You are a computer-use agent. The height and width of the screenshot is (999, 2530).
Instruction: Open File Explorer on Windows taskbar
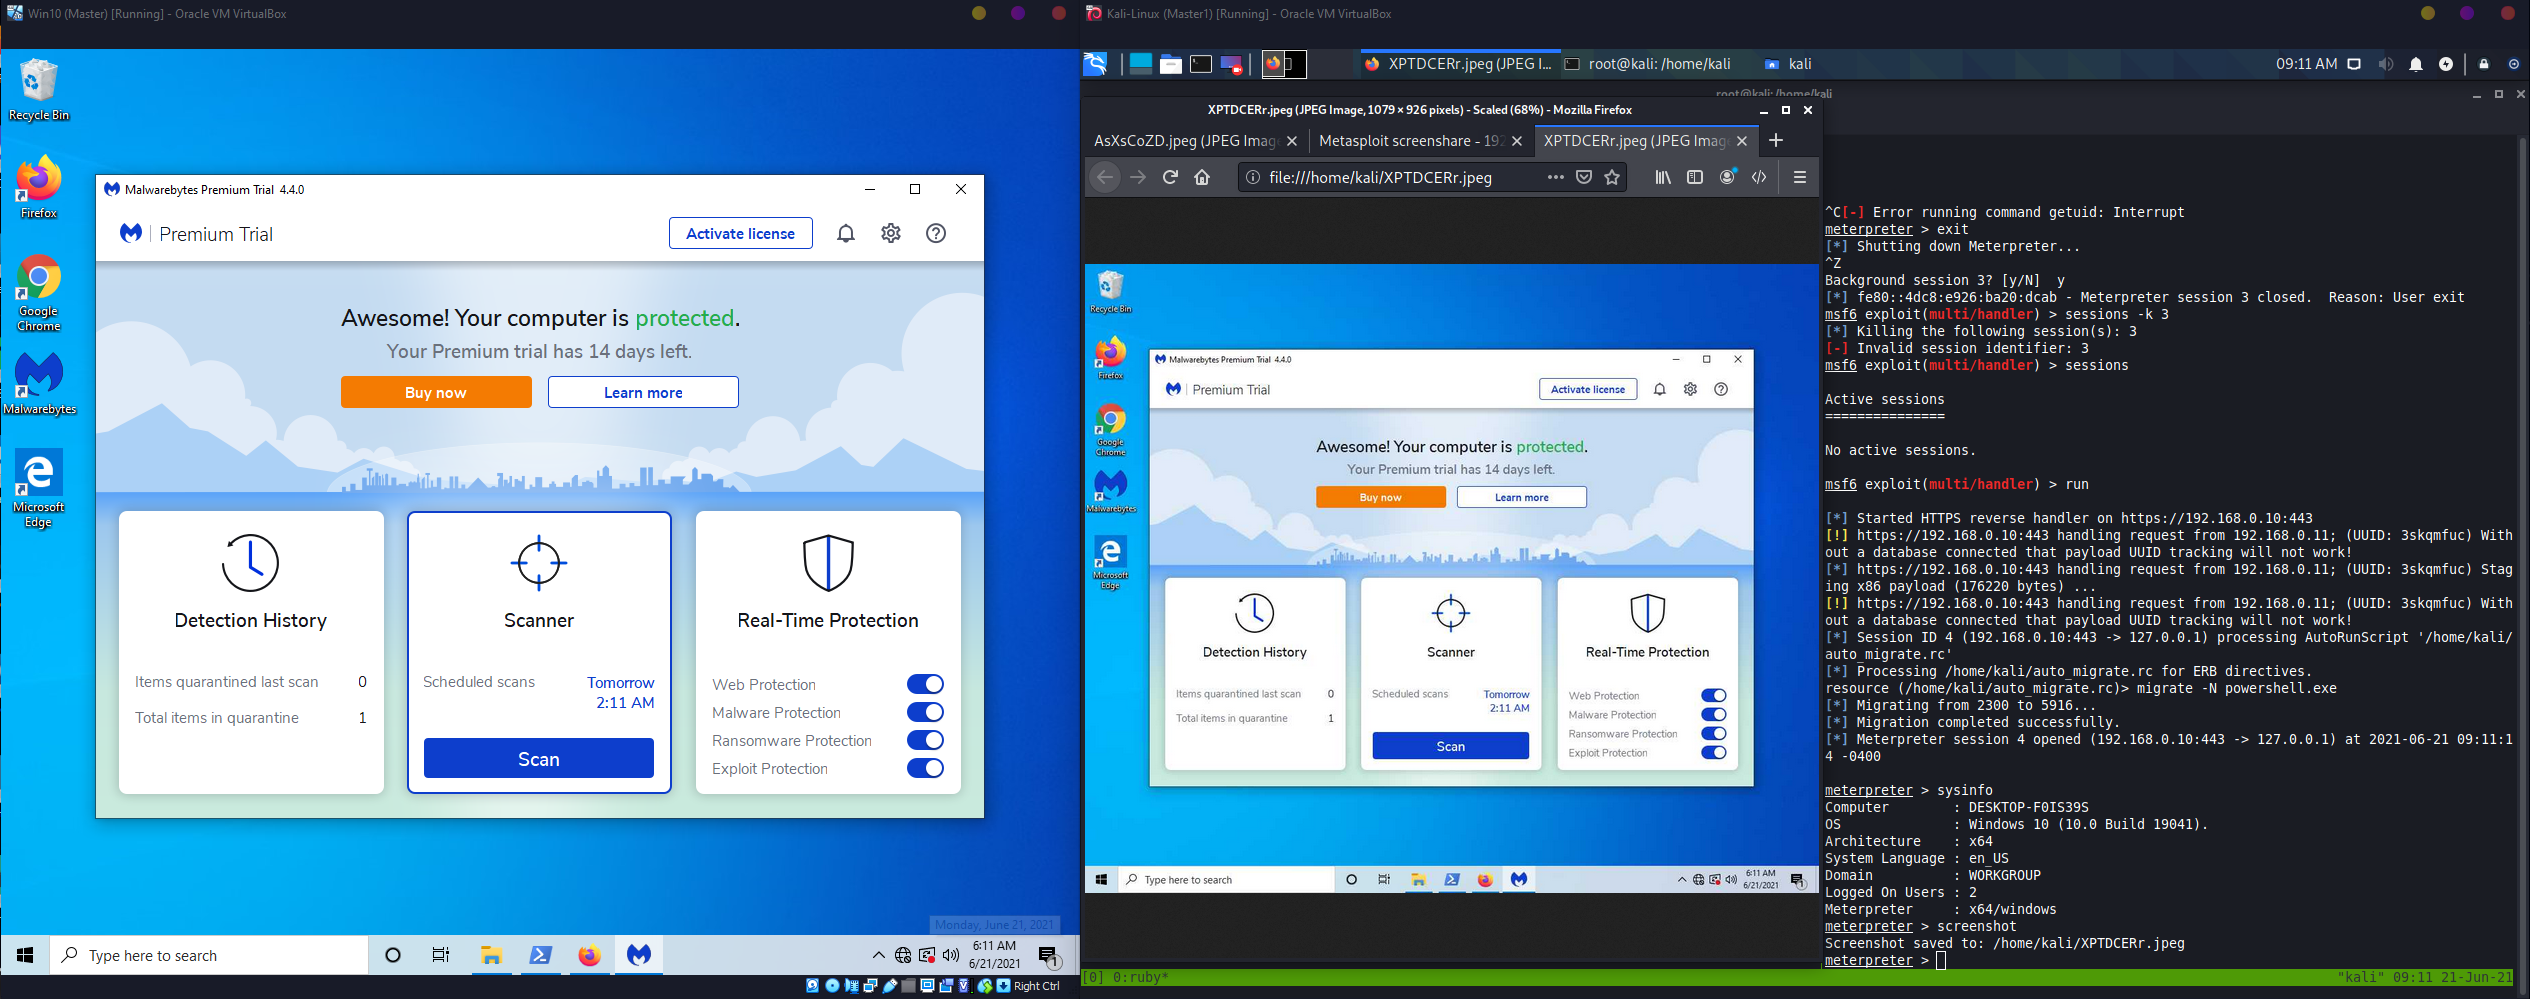pyautogui.click(x=490, y=955)
